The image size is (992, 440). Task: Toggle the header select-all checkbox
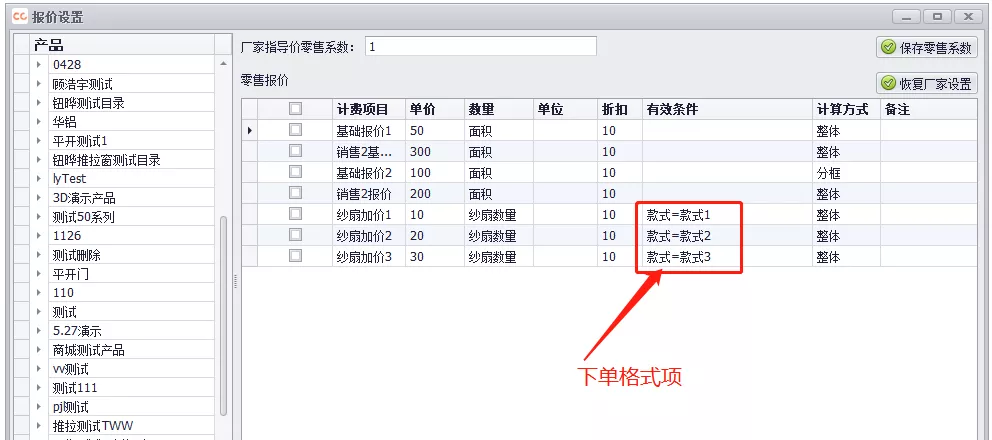click(x=295, y=109)
